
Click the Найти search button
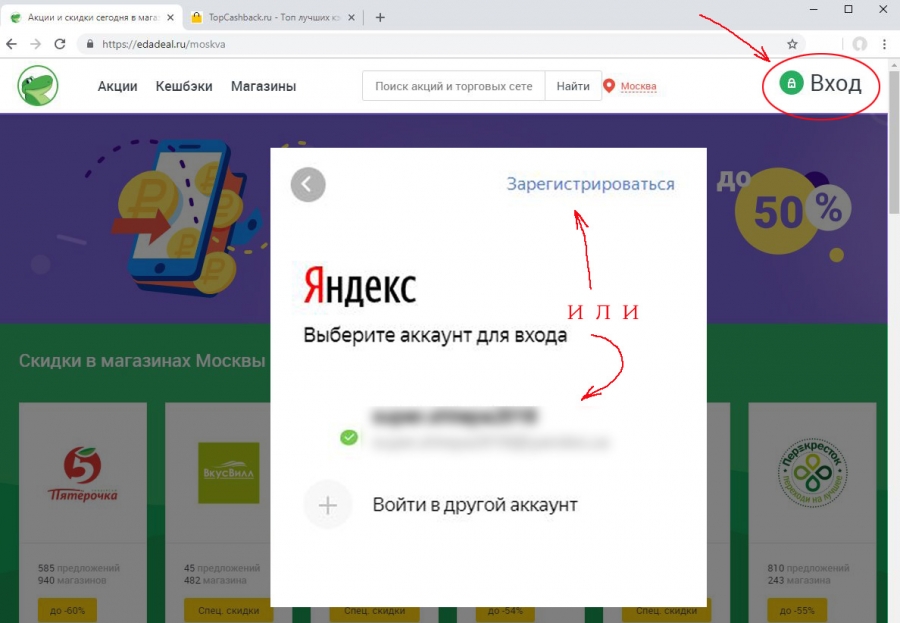click(573, 86)
